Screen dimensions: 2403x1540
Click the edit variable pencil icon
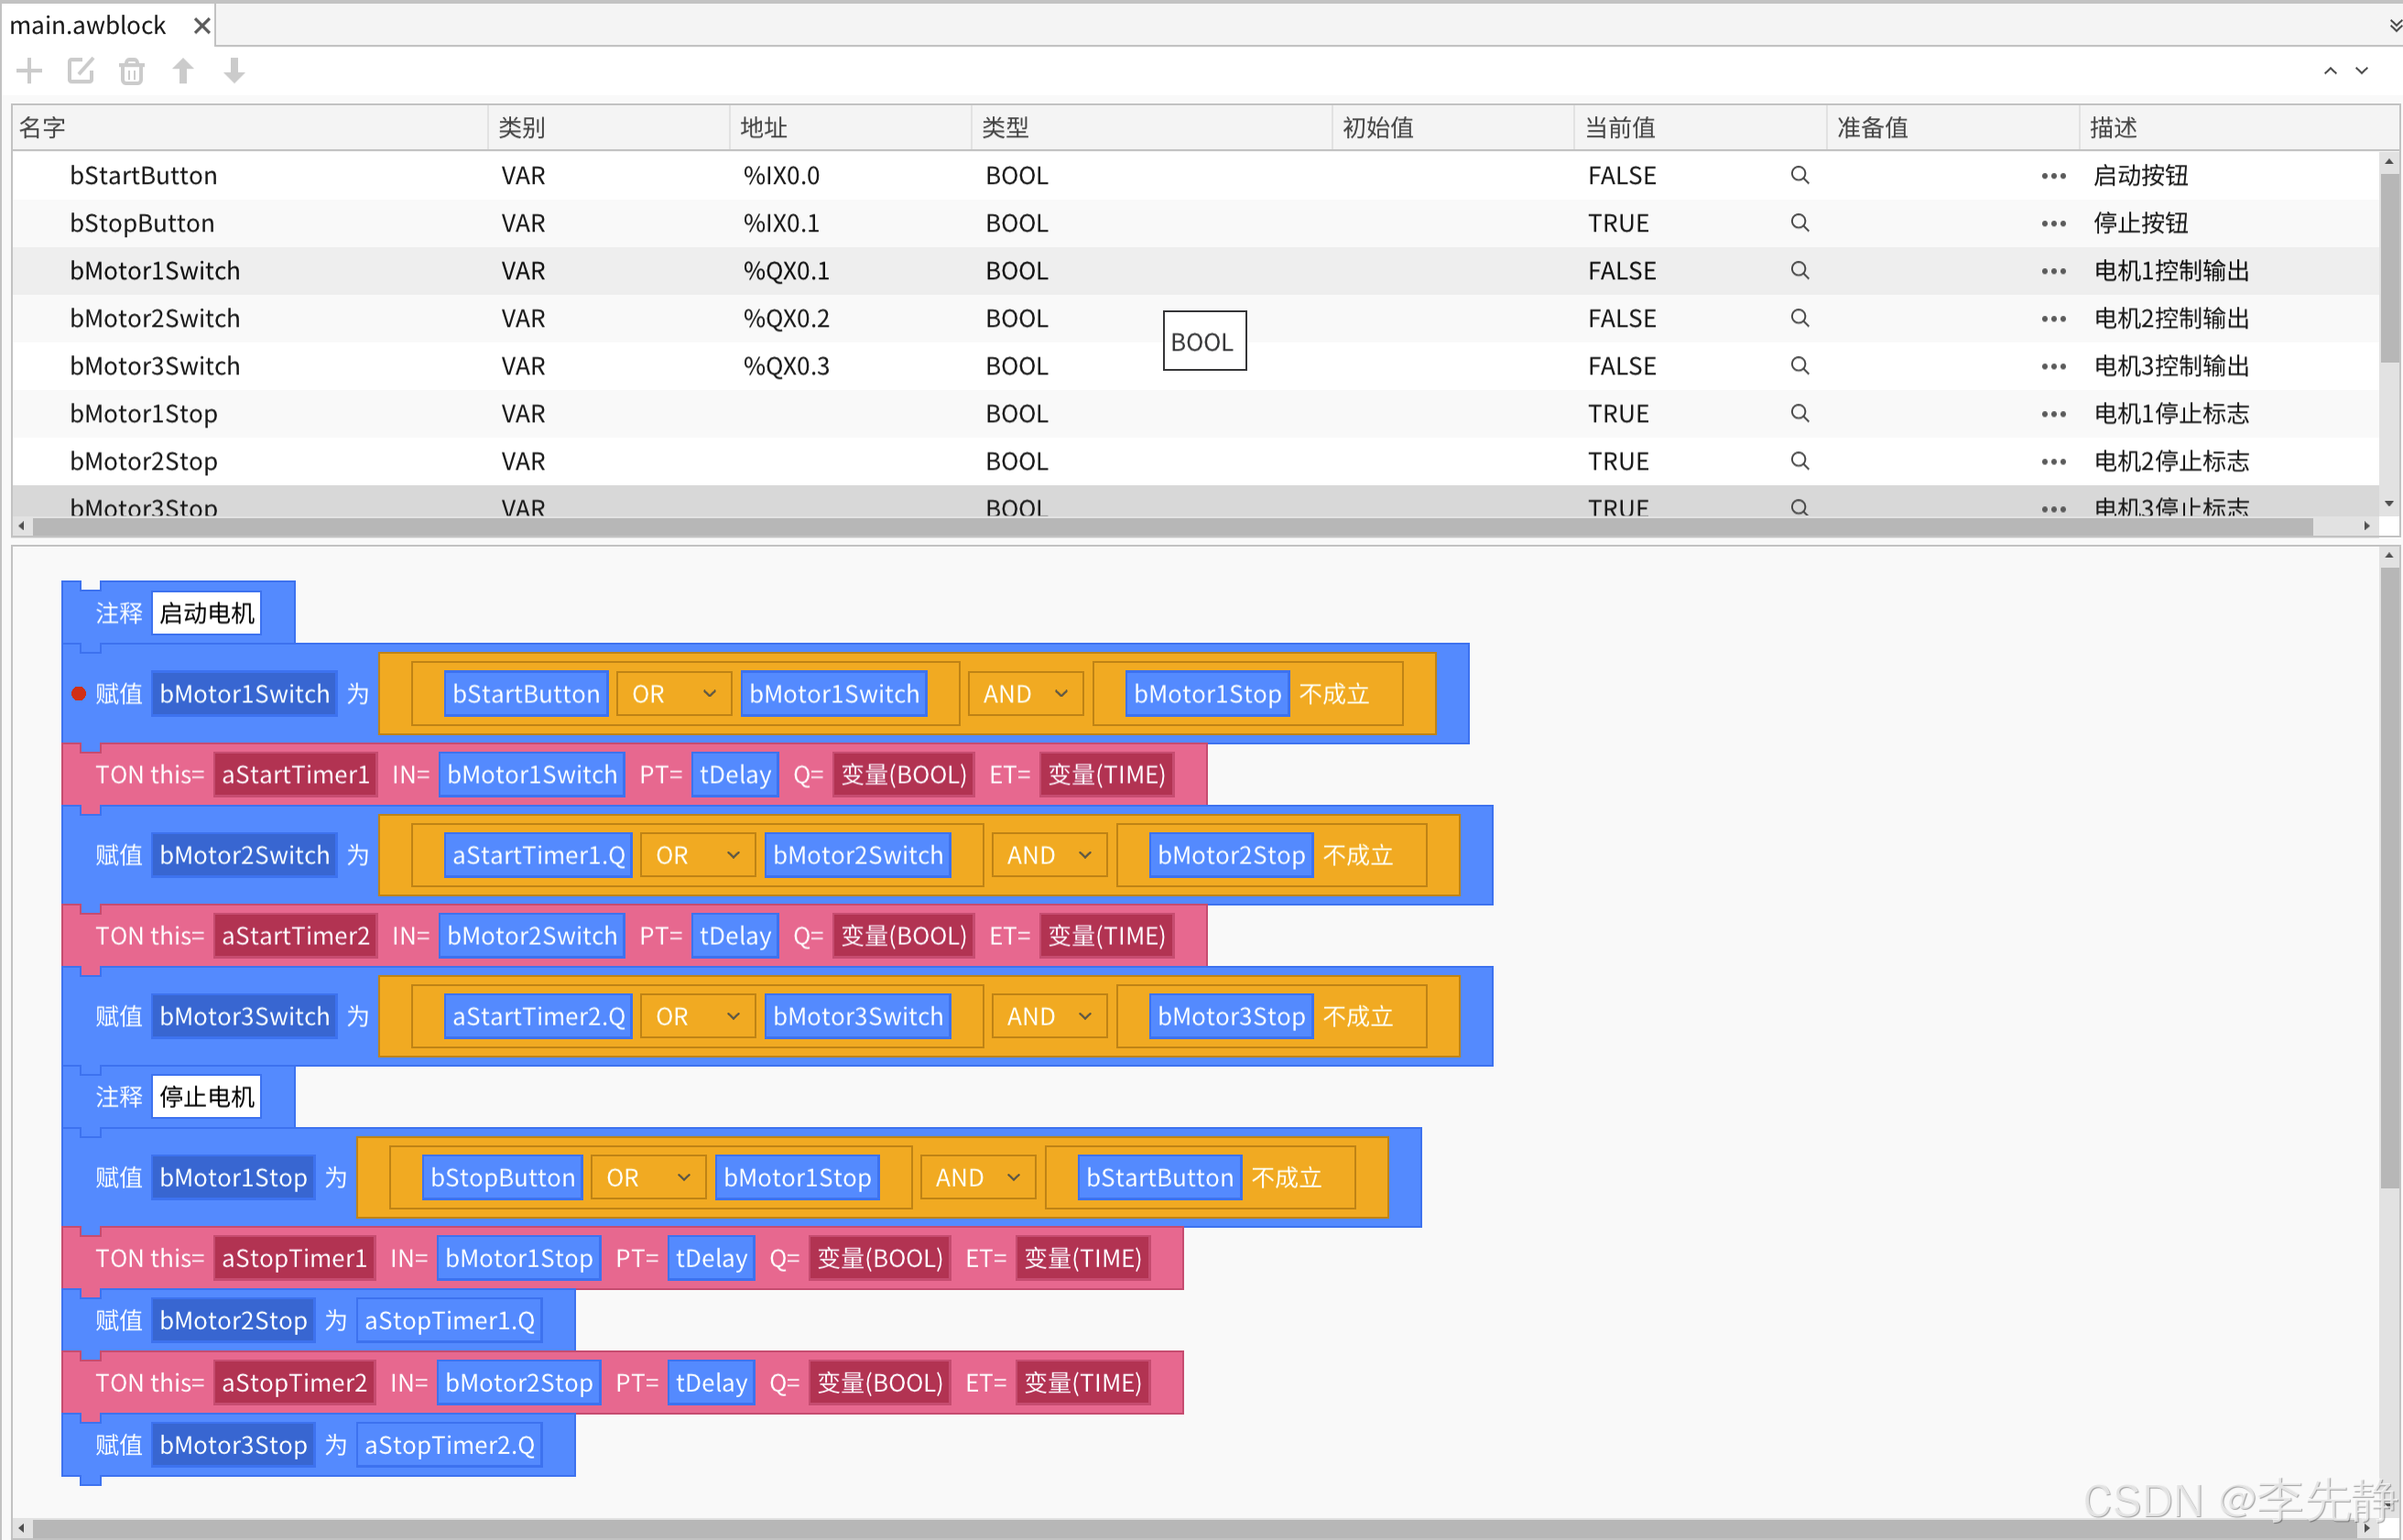point(80,71)
